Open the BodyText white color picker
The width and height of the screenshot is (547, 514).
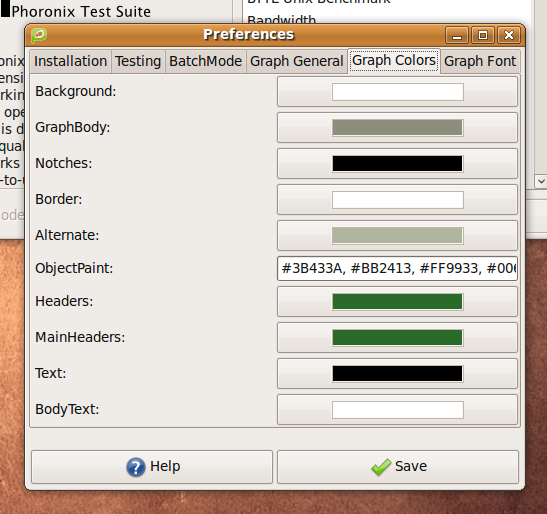[x=397, y=410]
